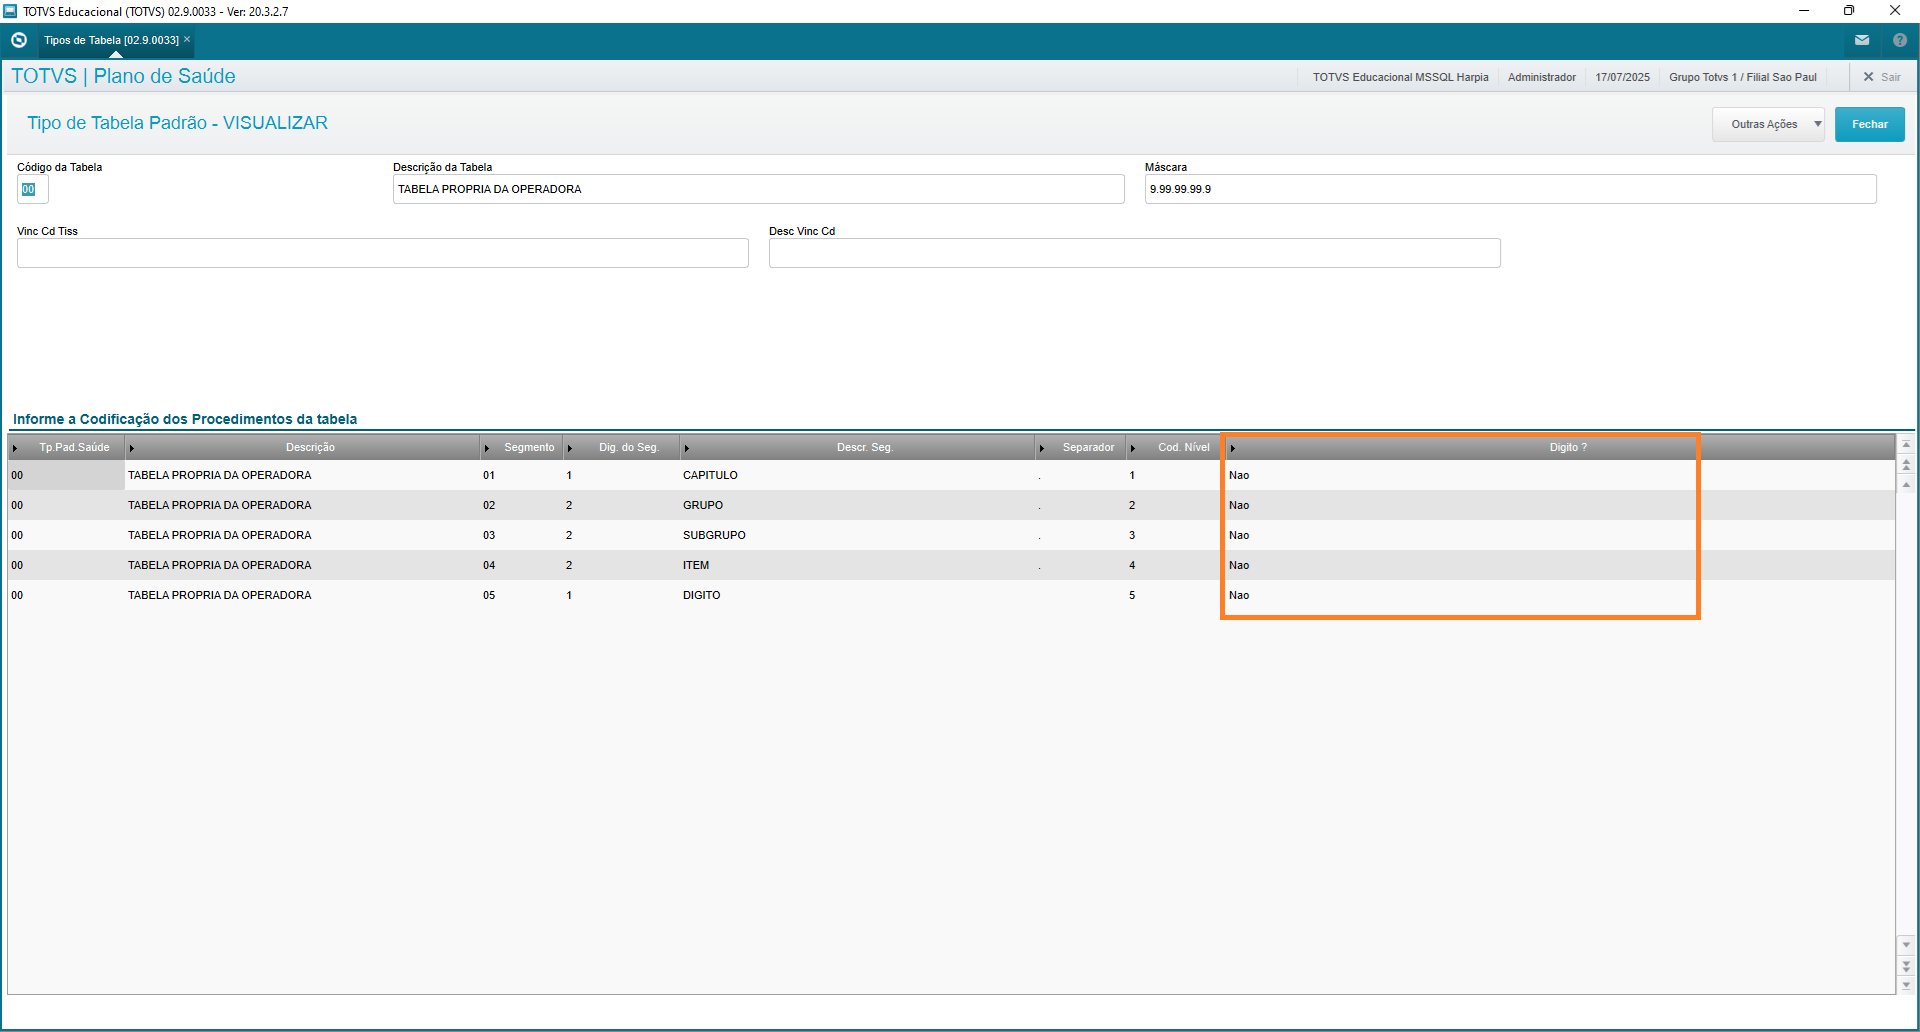
Task: Click the grid scroll-down single arrow
Action: (1906, 945)
